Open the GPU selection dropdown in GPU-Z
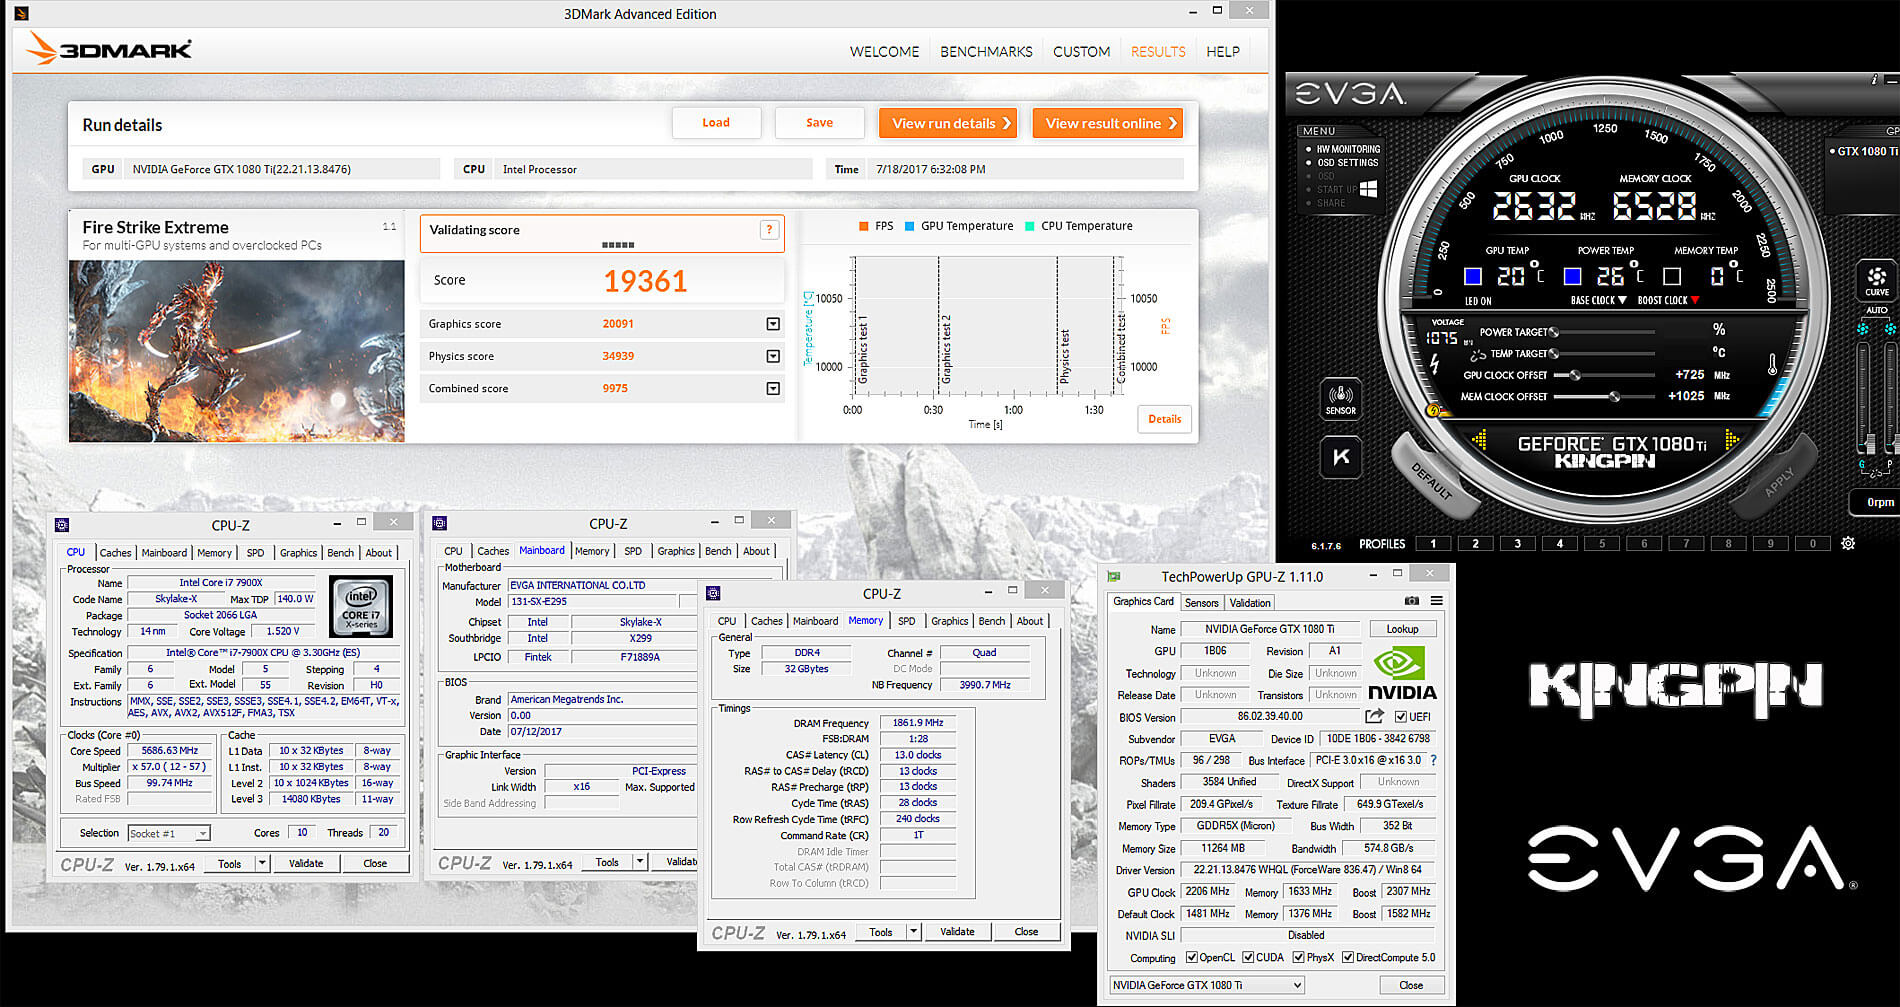This screenshot has height=1007, width=1900. tap(1207, 985)
